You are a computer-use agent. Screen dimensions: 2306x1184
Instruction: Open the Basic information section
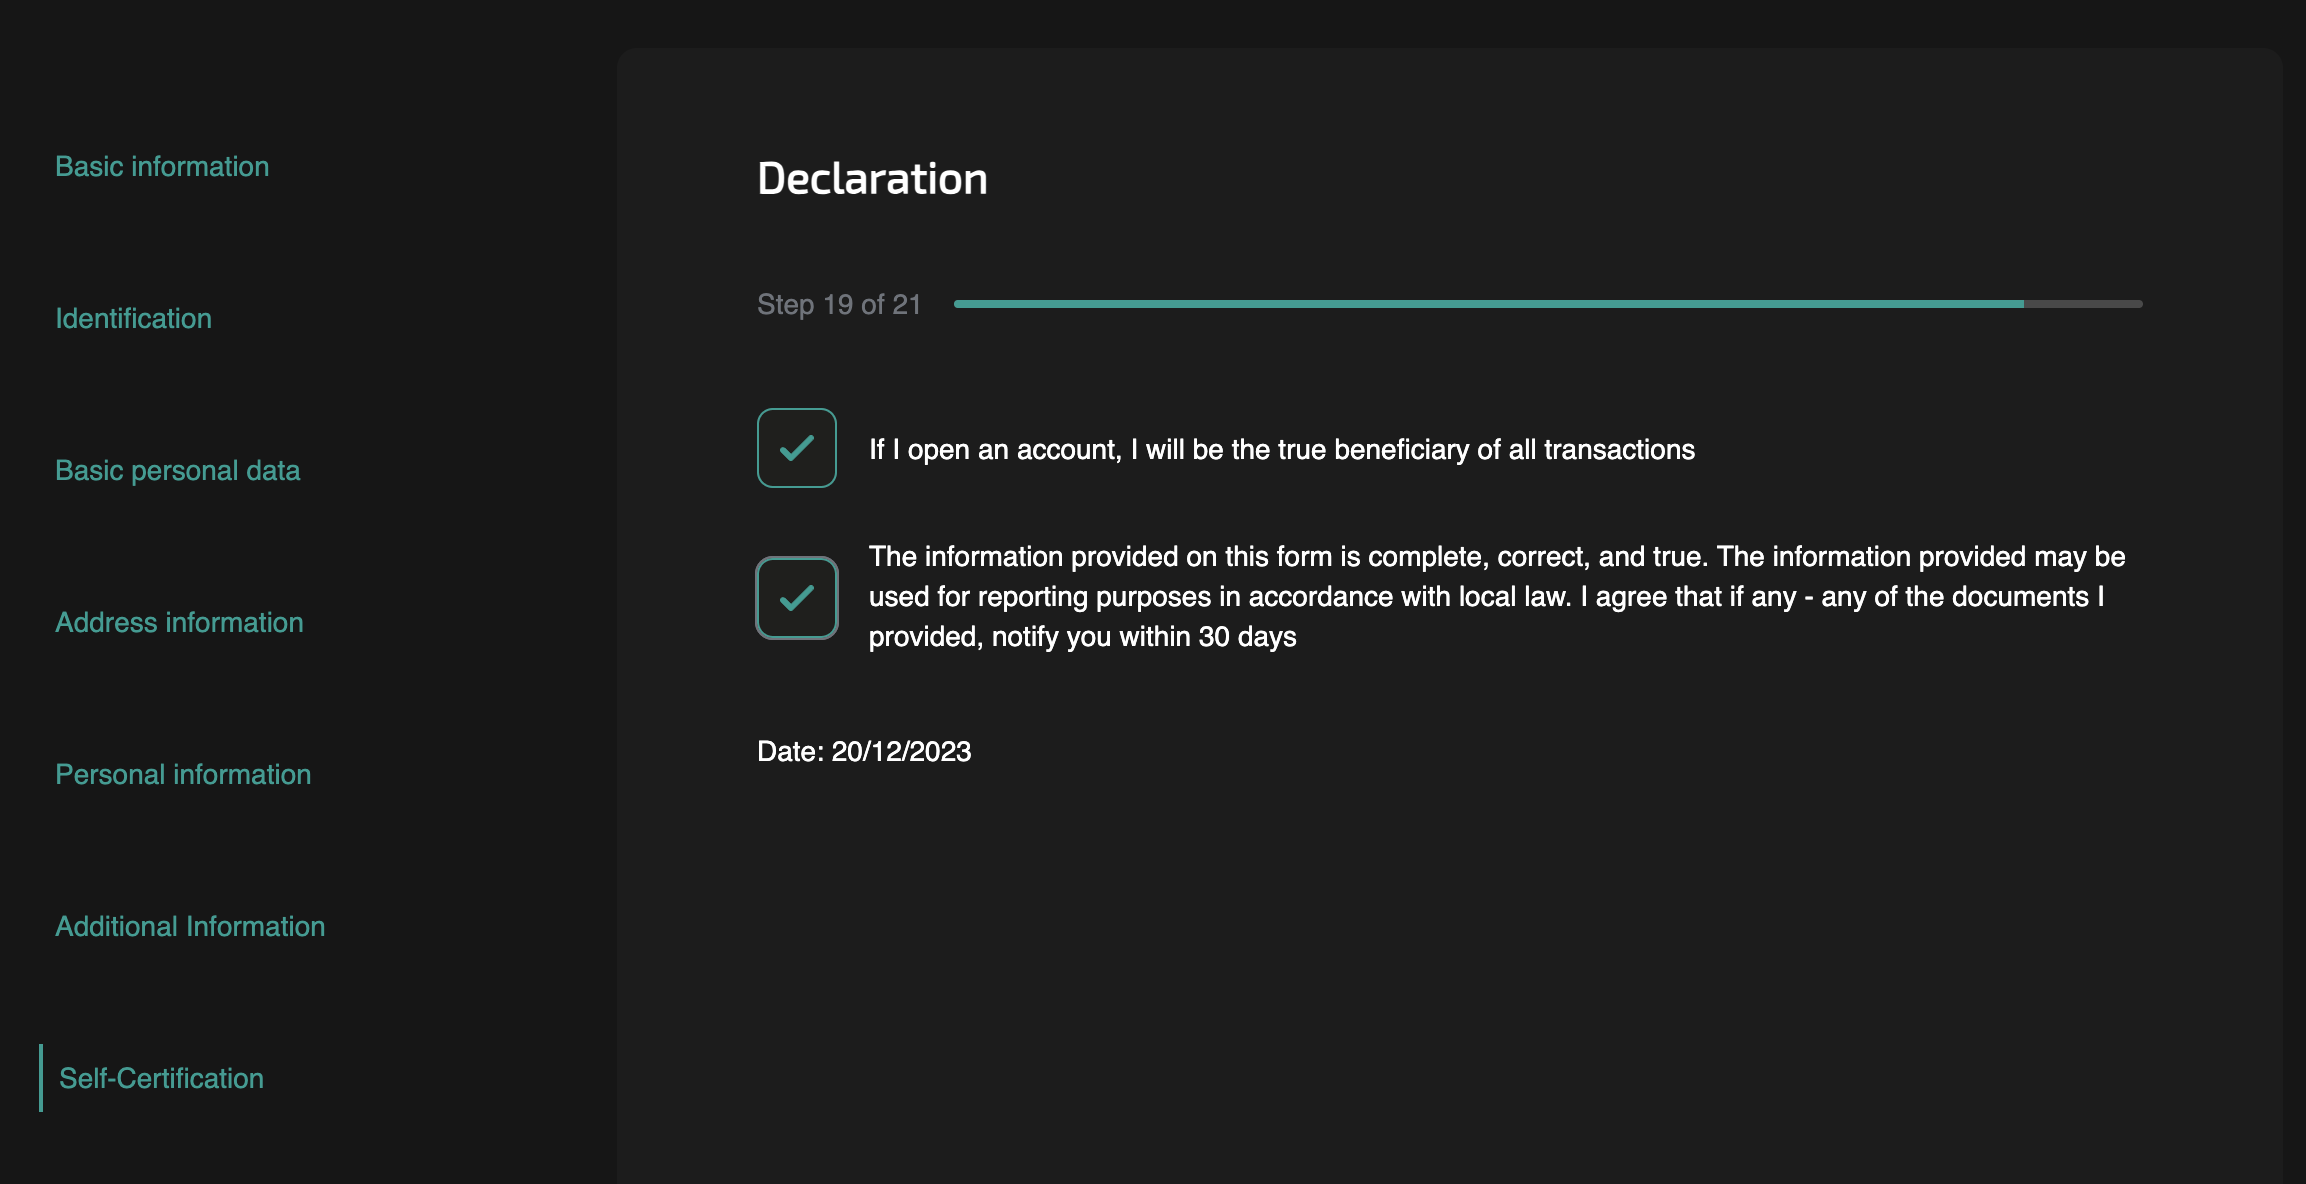(x=162, y=166)
